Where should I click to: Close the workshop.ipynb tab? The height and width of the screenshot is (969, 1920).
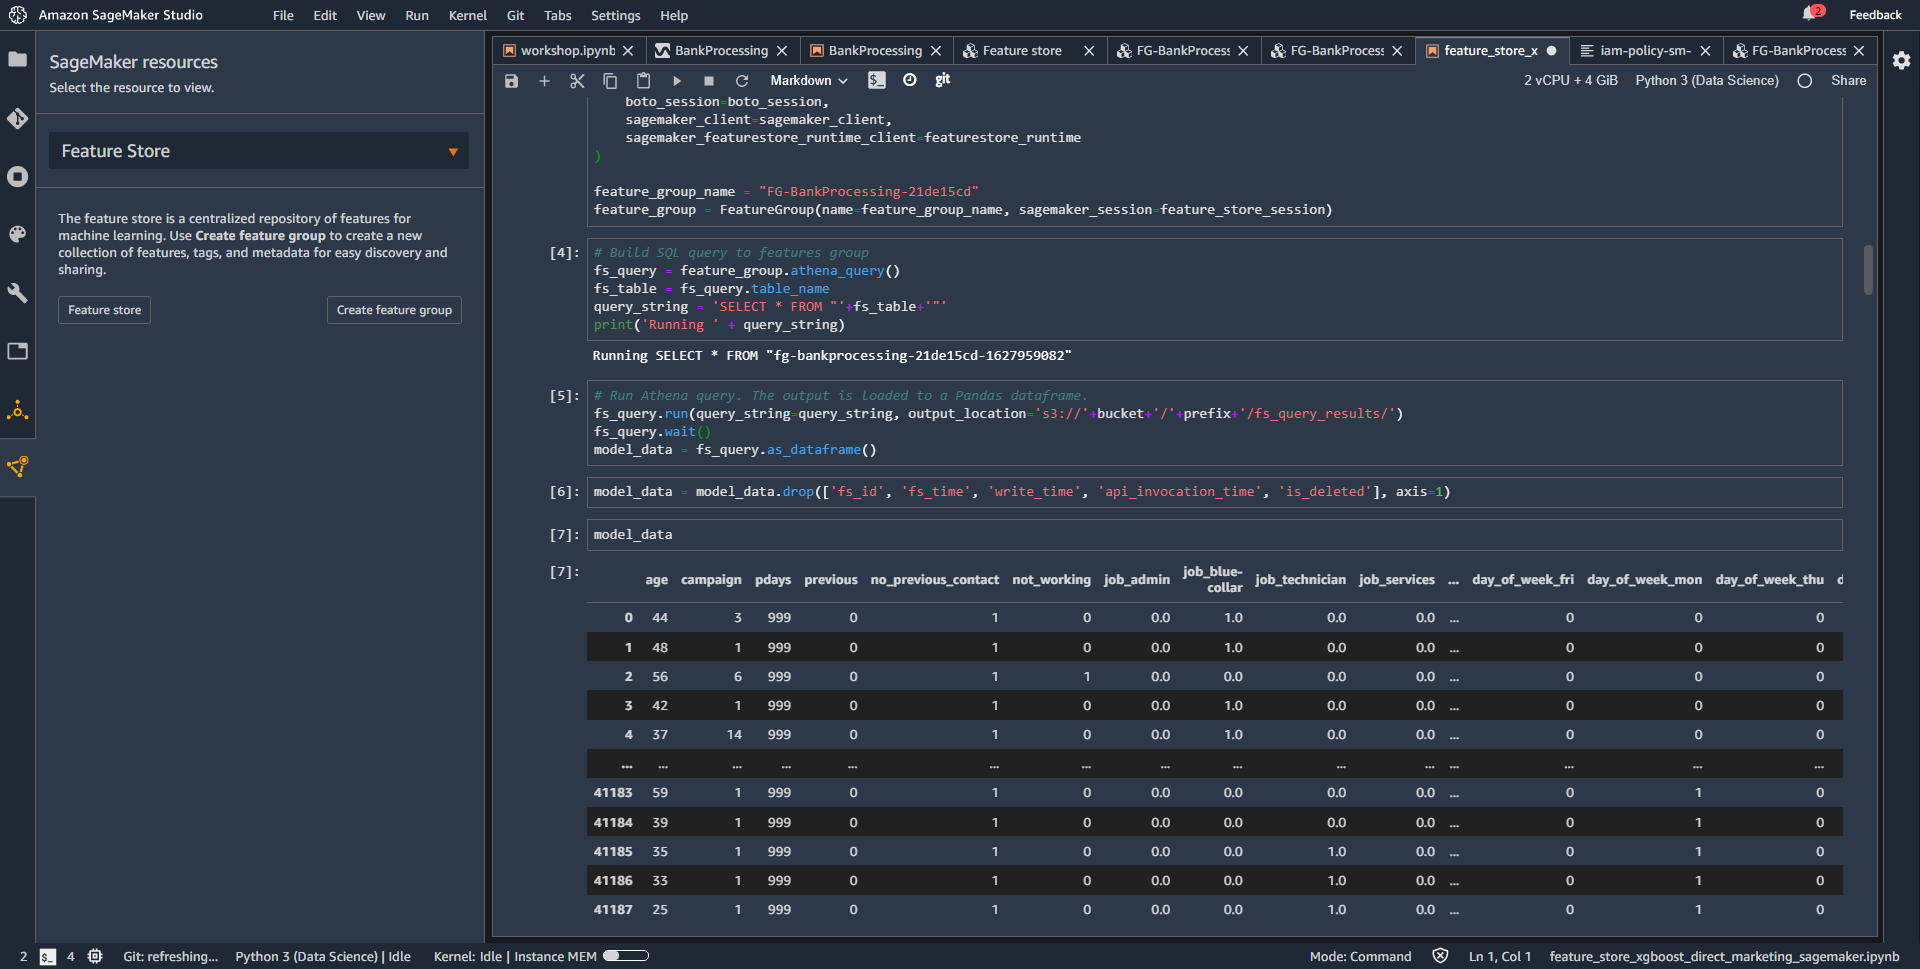[628, 51]
